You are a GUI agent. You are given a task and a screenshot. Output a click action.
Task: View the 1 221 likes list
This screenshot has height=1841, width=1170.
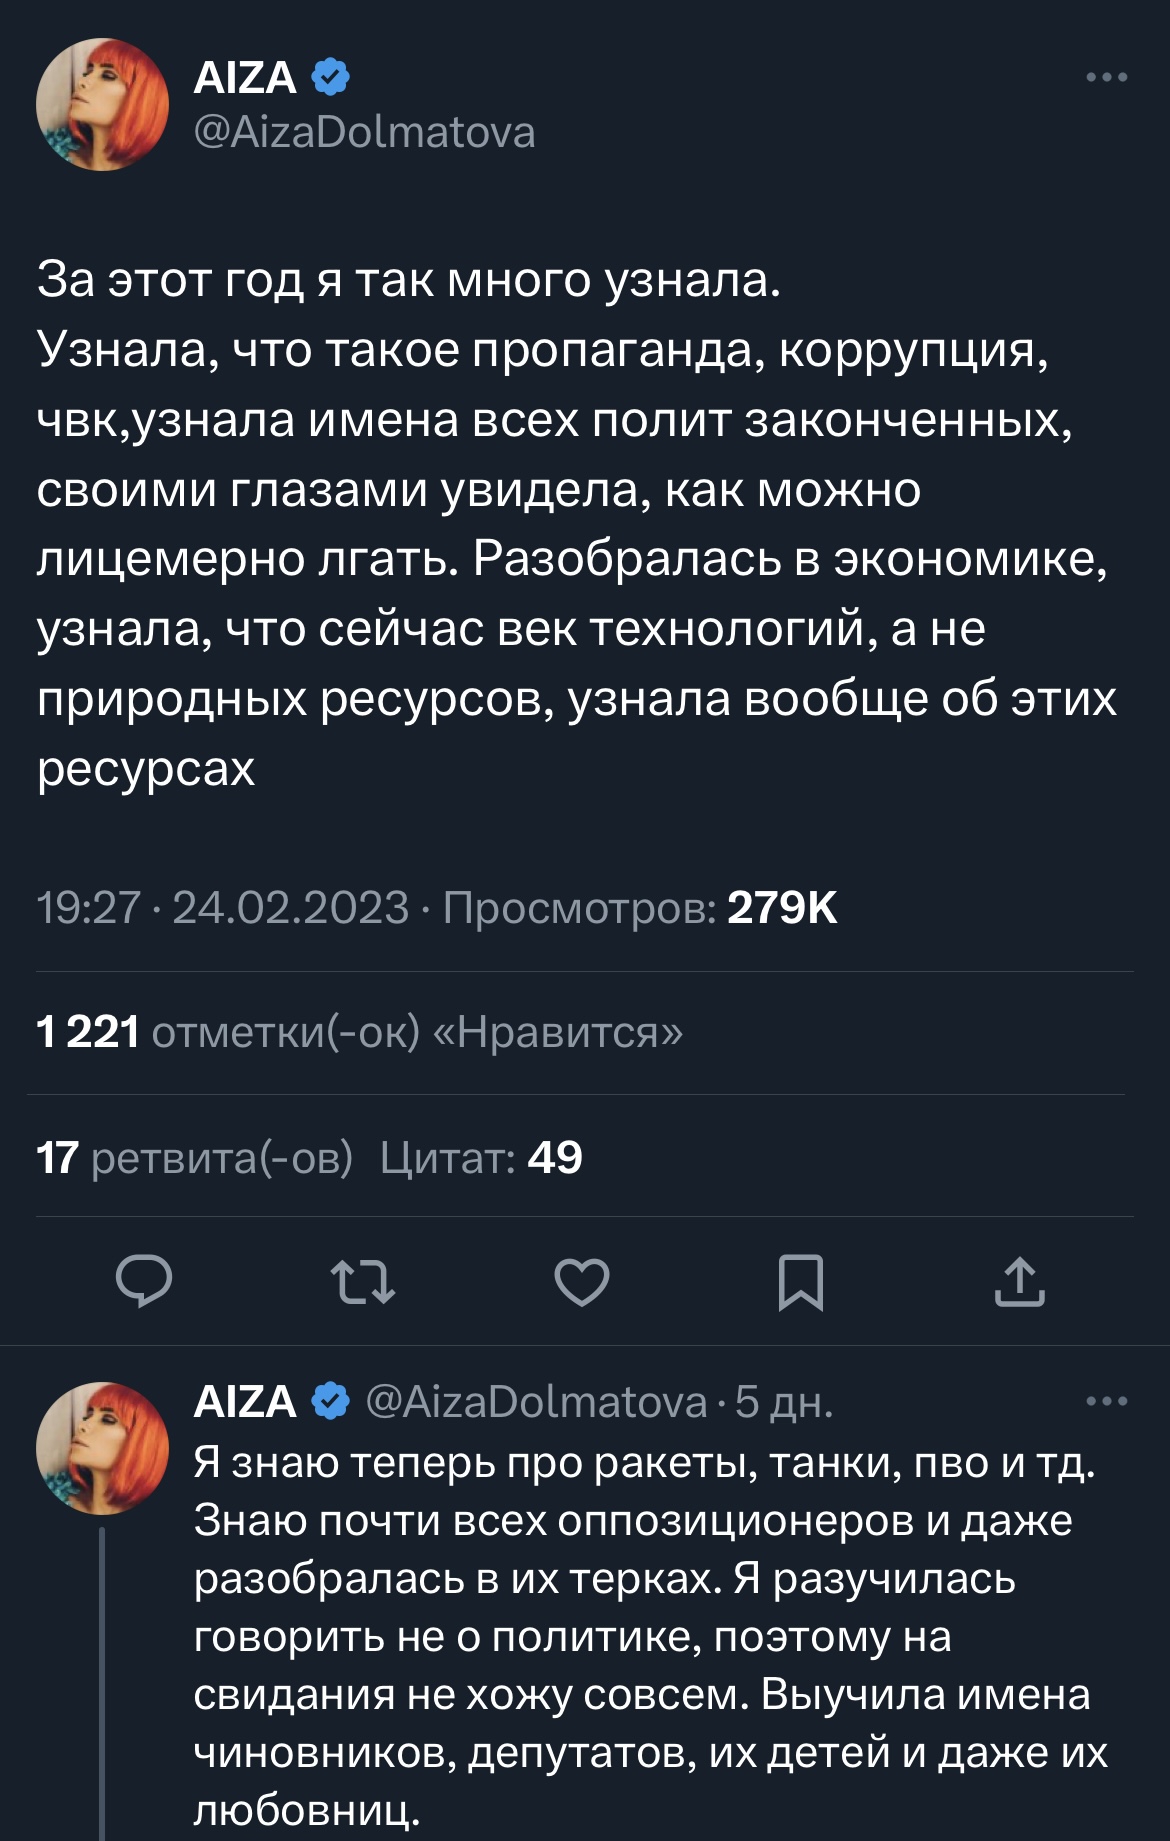pyautogui.click(x=360, y=1032)
